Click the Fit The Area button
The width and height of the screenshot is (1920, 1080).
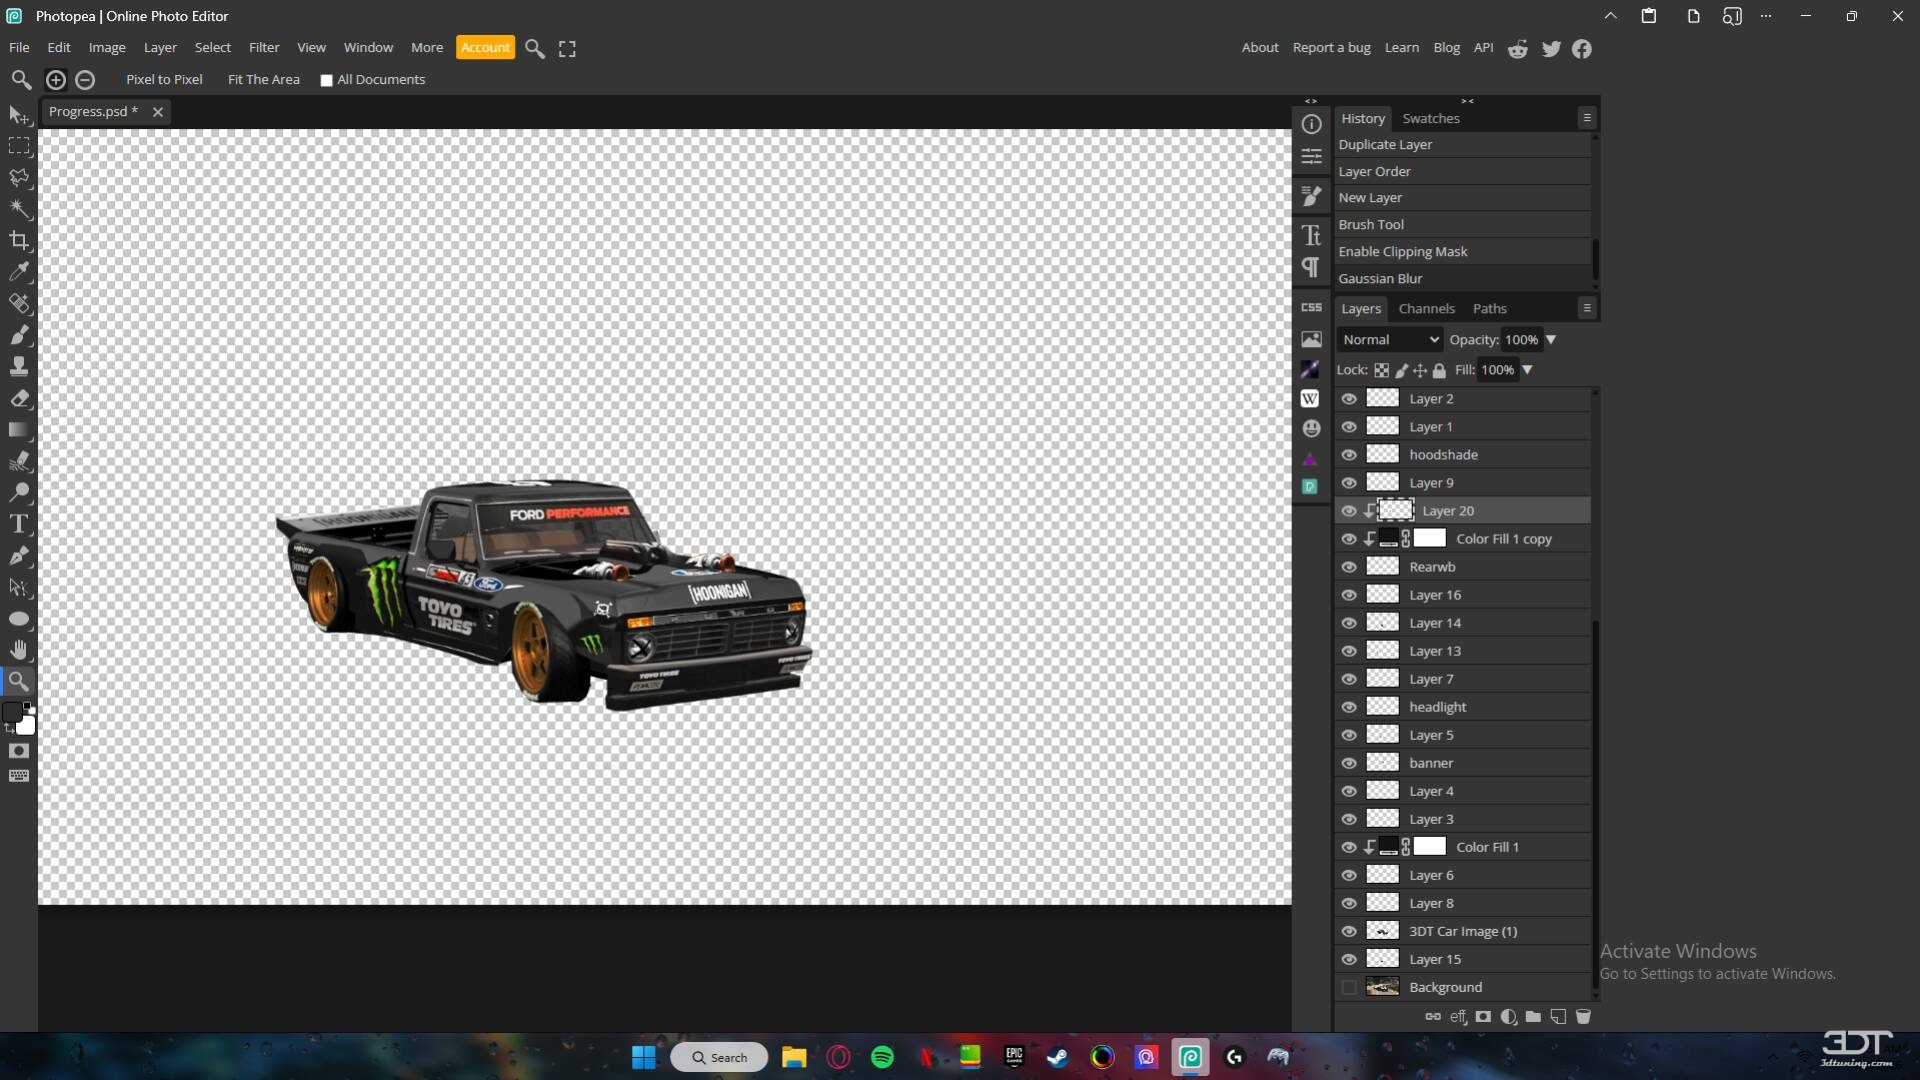(x=263, y=80)
